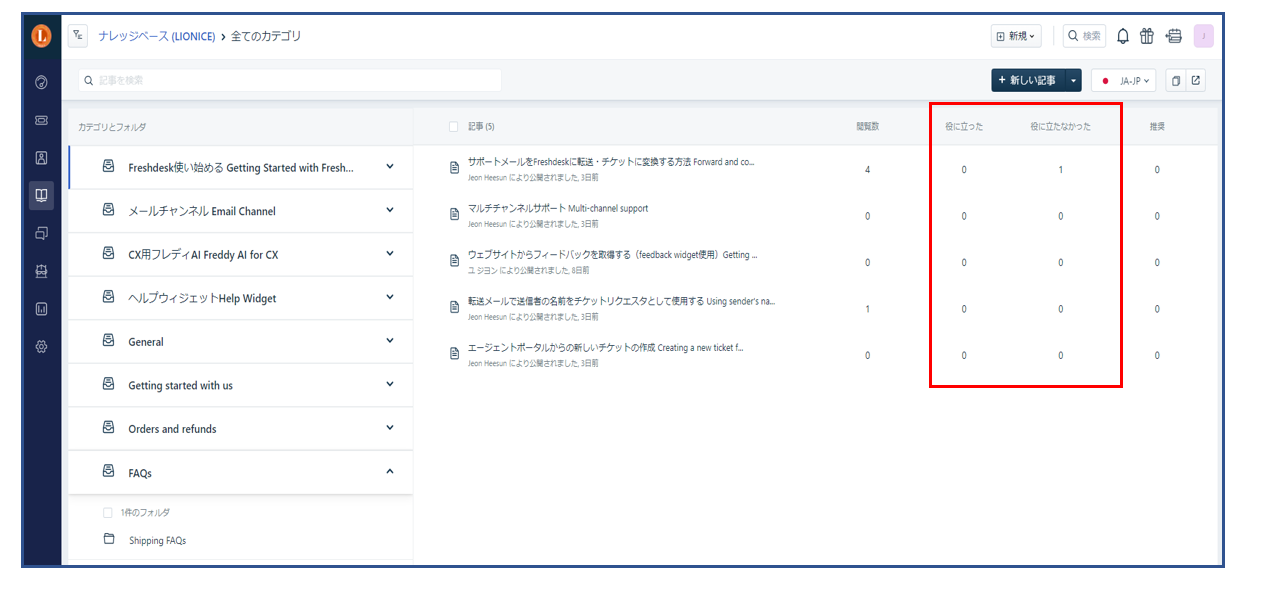The height and width of the screenshot is (602, 1263).
Task: Click view count 4 of first article
Action: [867, 170]
